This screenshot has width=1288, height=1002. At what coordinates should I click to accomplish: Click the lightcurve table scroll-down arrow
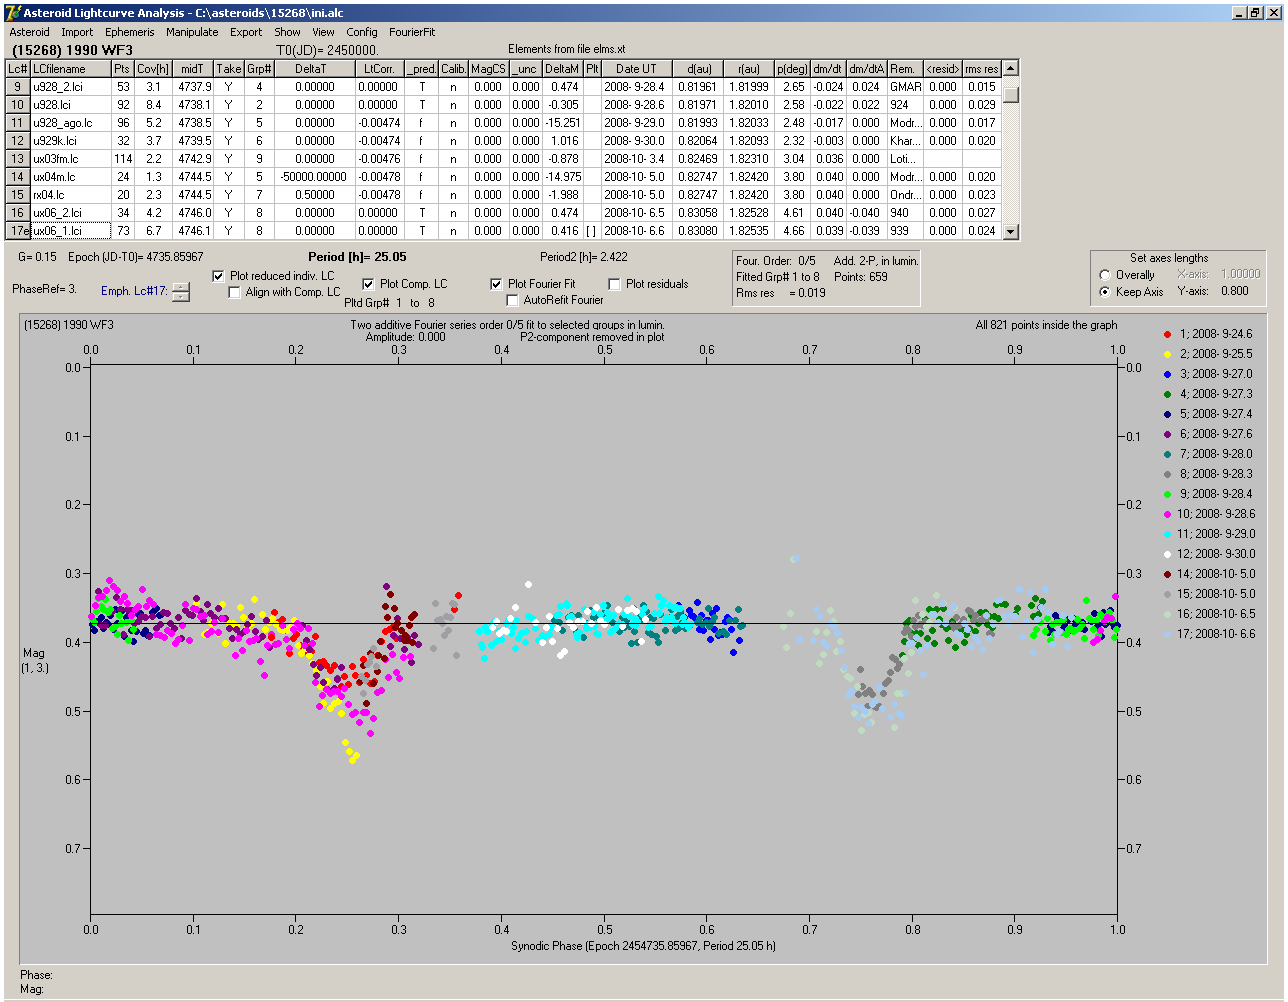click(1011, 231)
